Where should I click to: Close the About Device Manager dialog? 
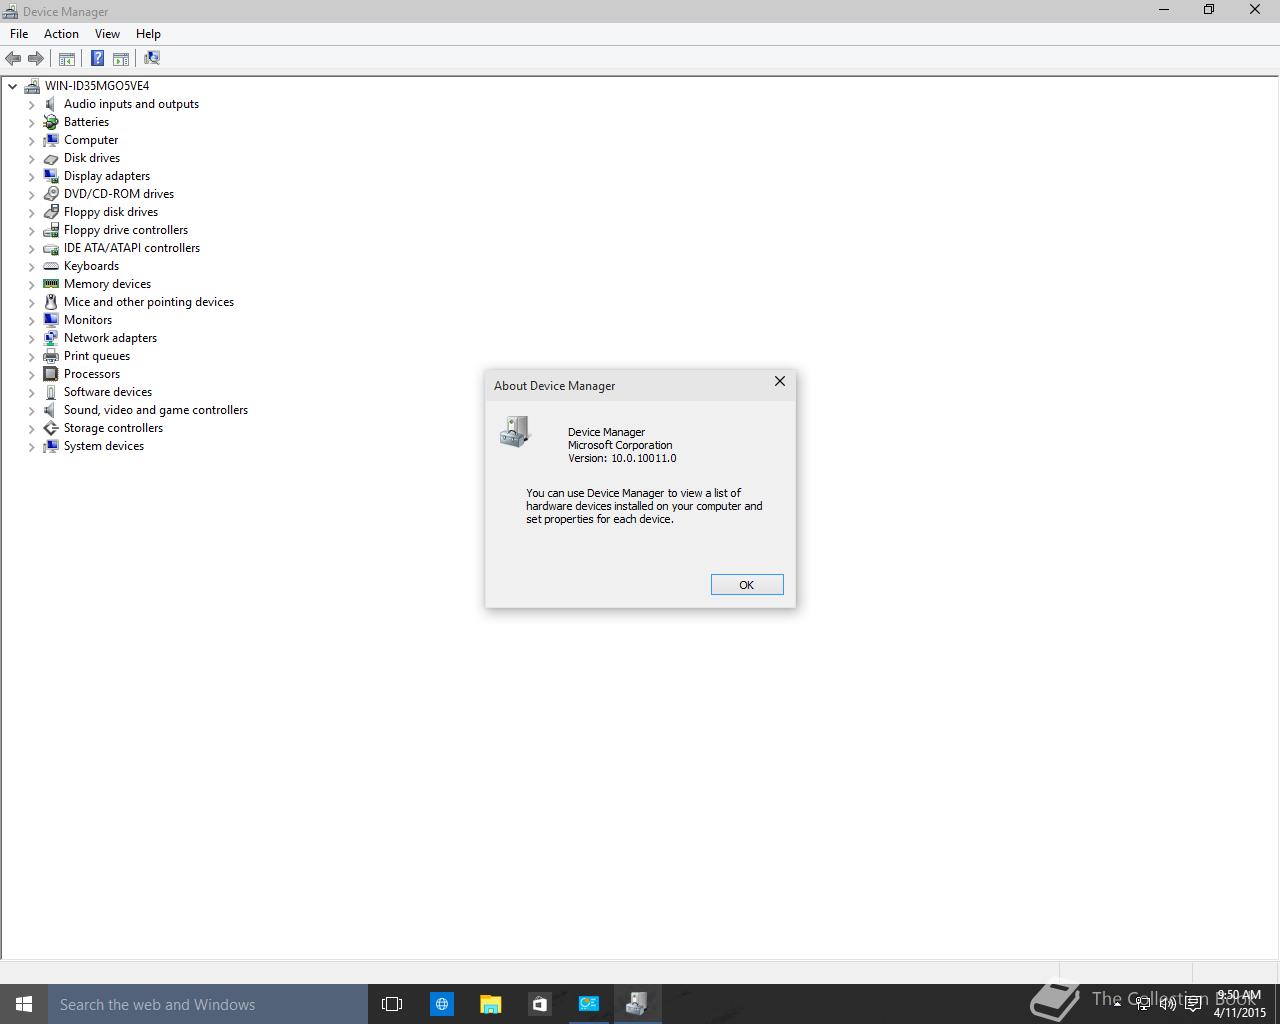[x=780, y=382]
